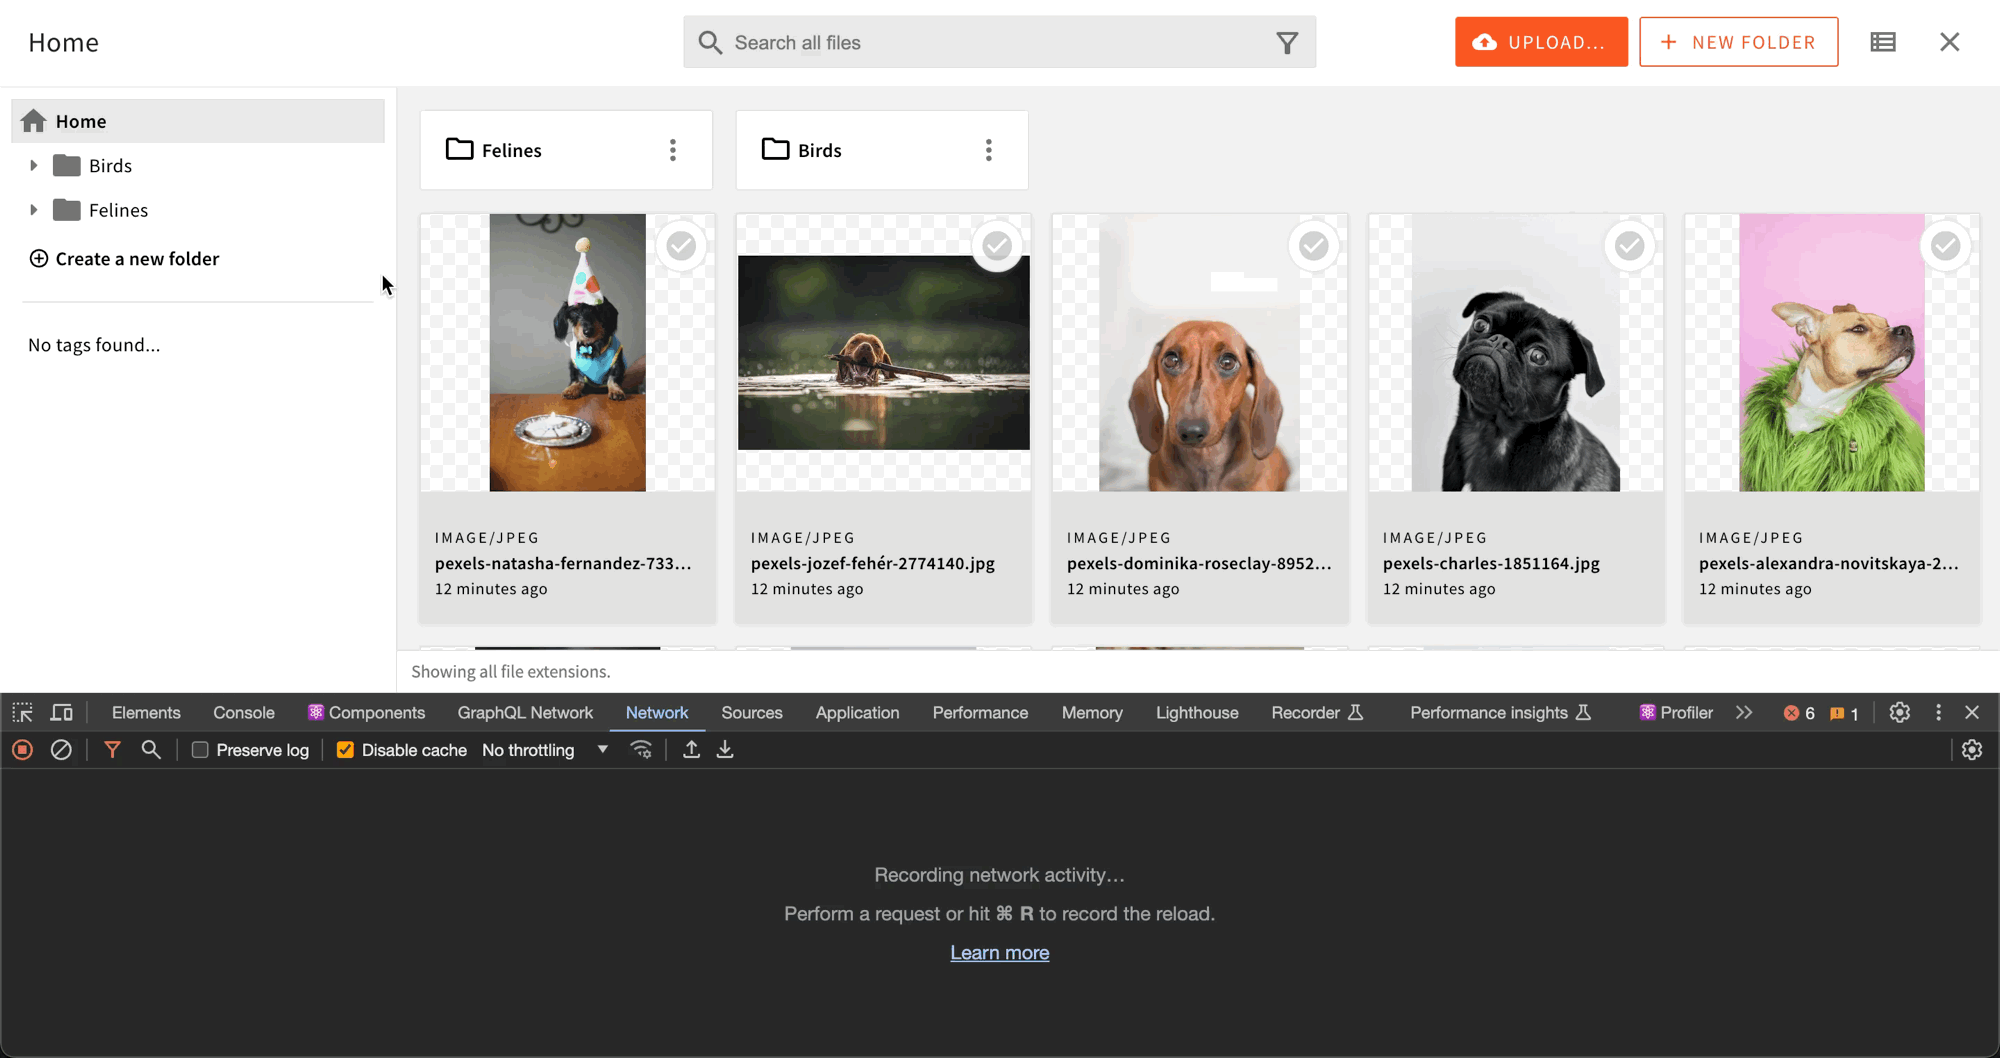The width and height of the screenshot is (2000, 1058).
Task: Open the Lighthouse tab
Action: tap(1197, 713)
